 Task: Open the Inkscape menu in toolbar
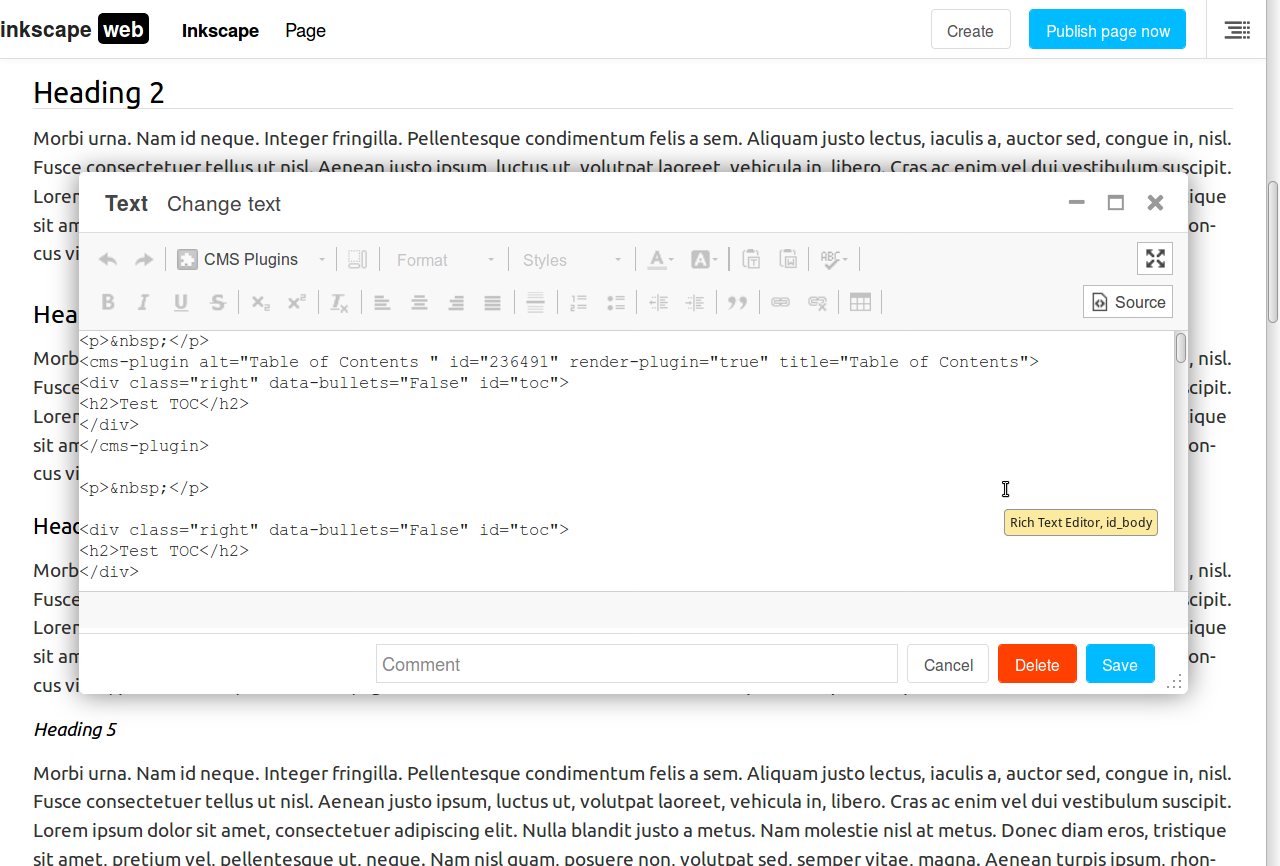click(220, 31)
